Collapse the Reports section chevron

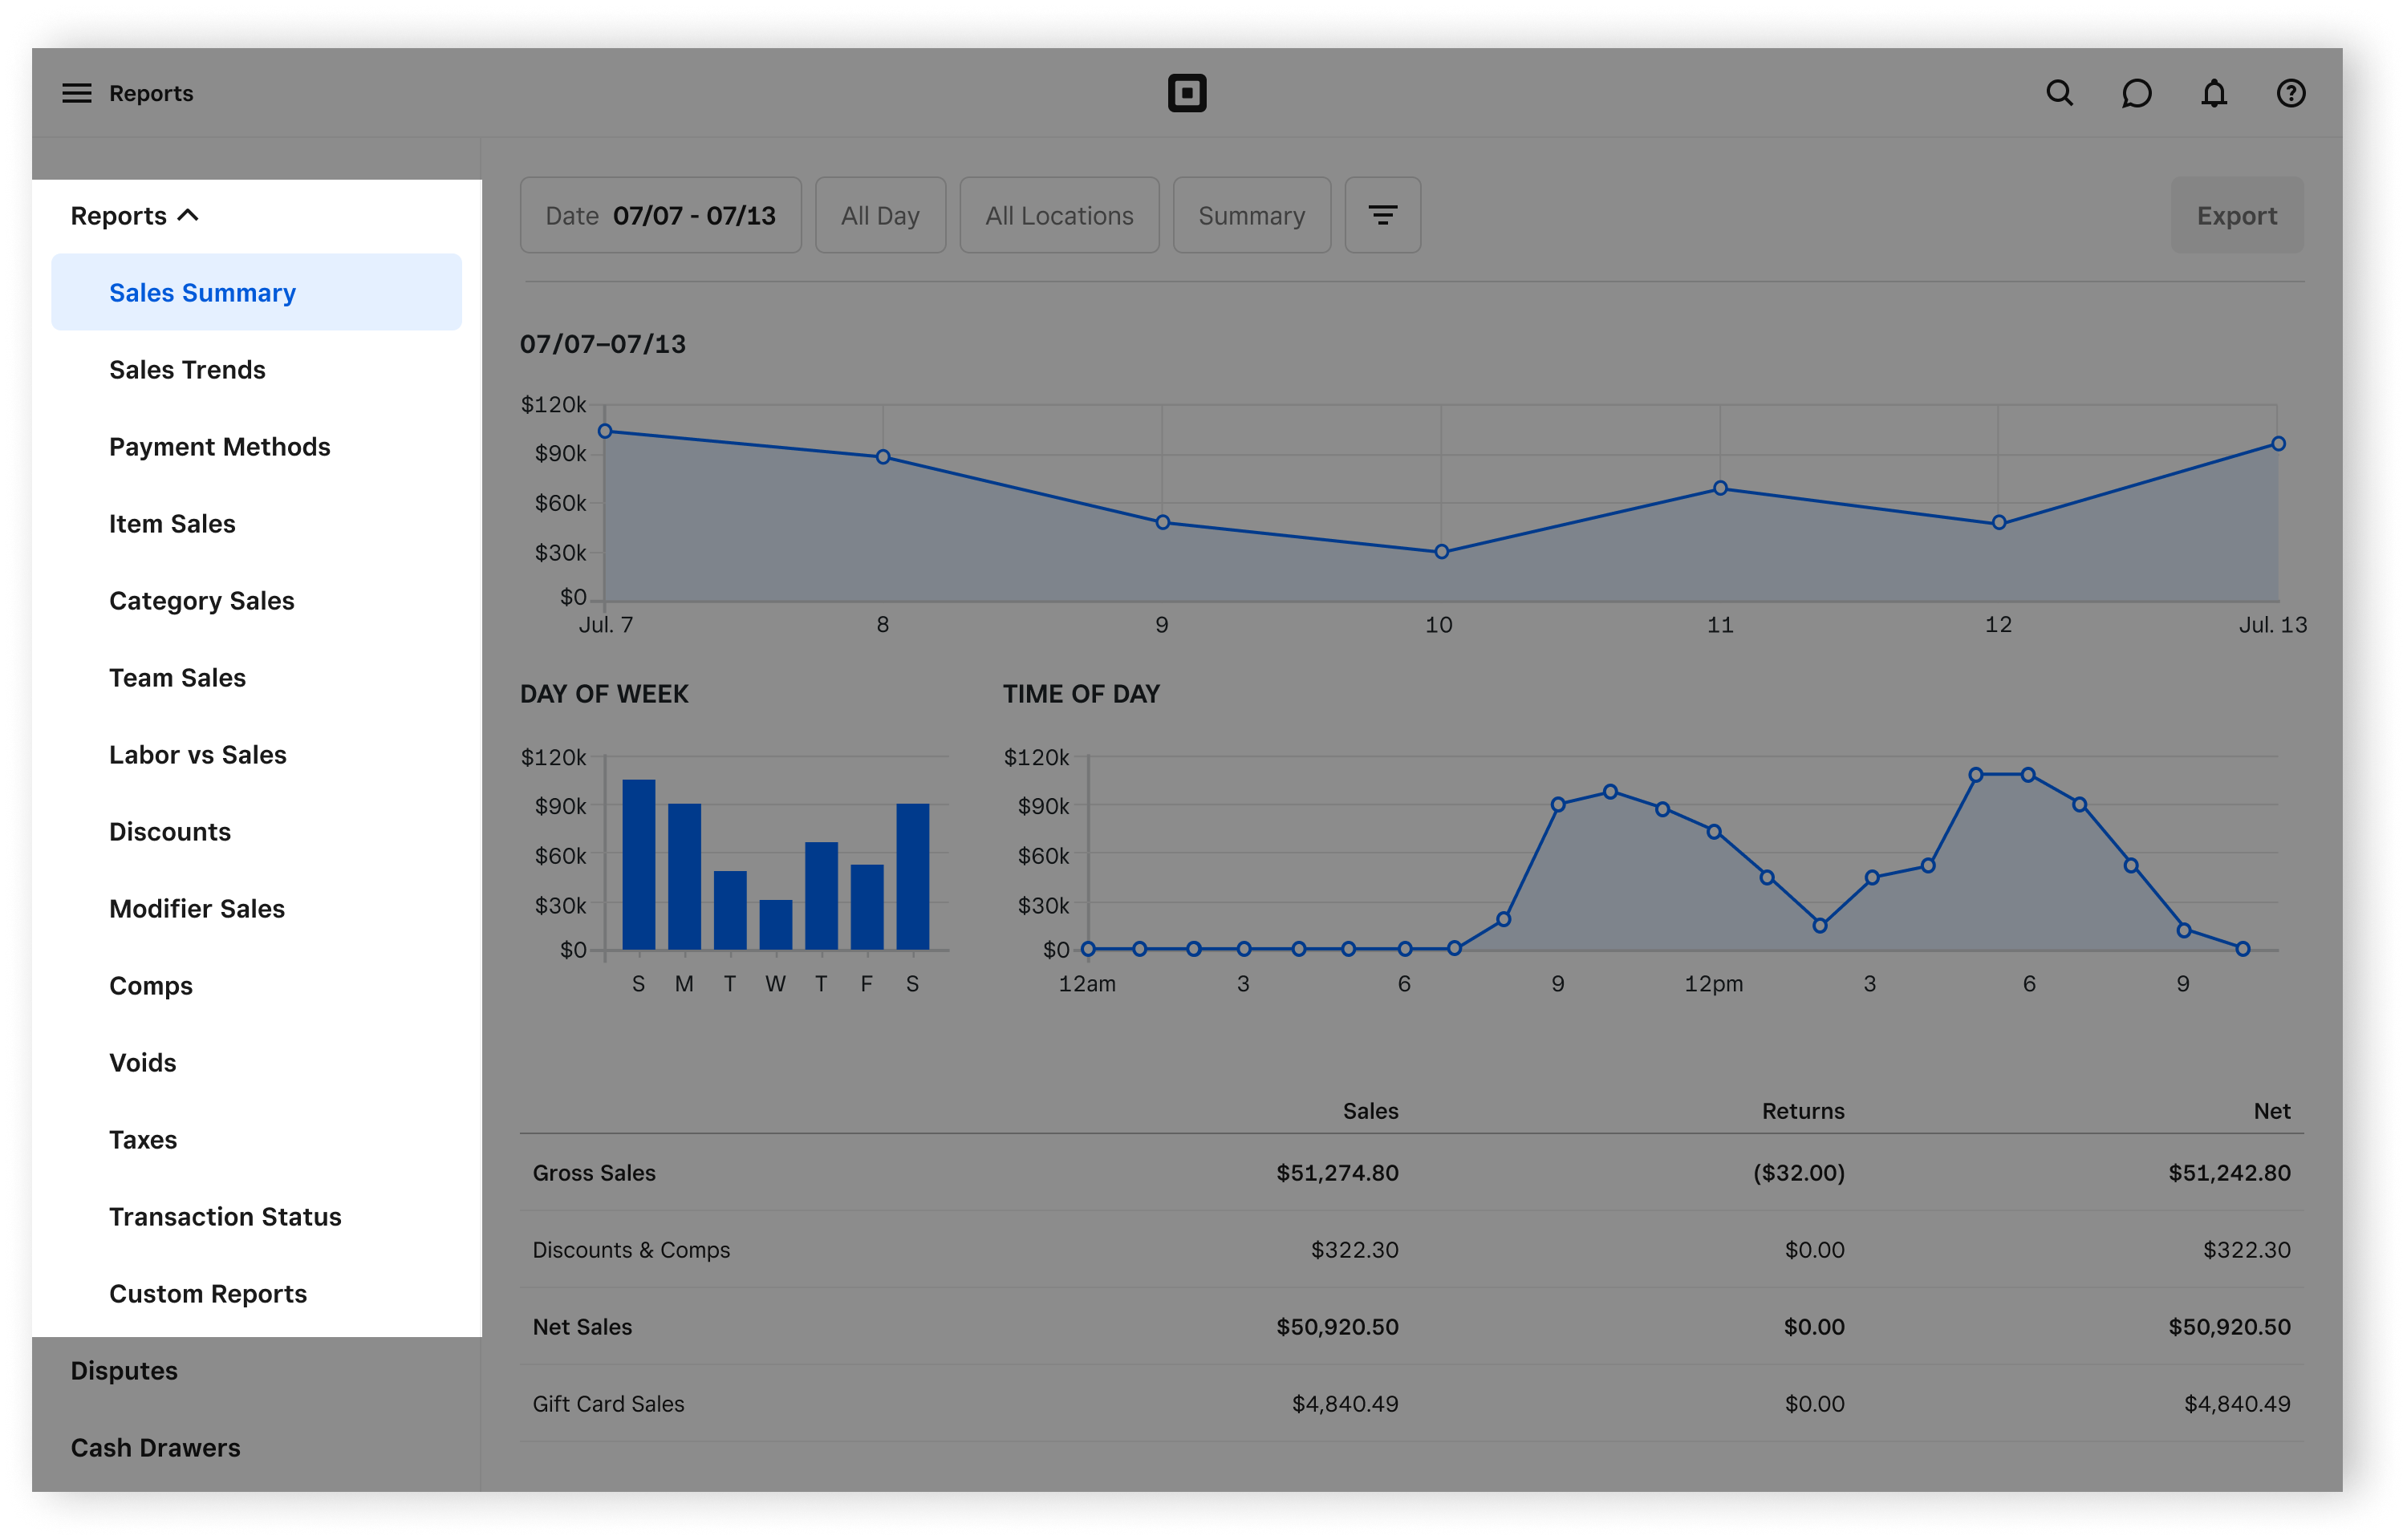pyautogui.click(x=188, y=215)
